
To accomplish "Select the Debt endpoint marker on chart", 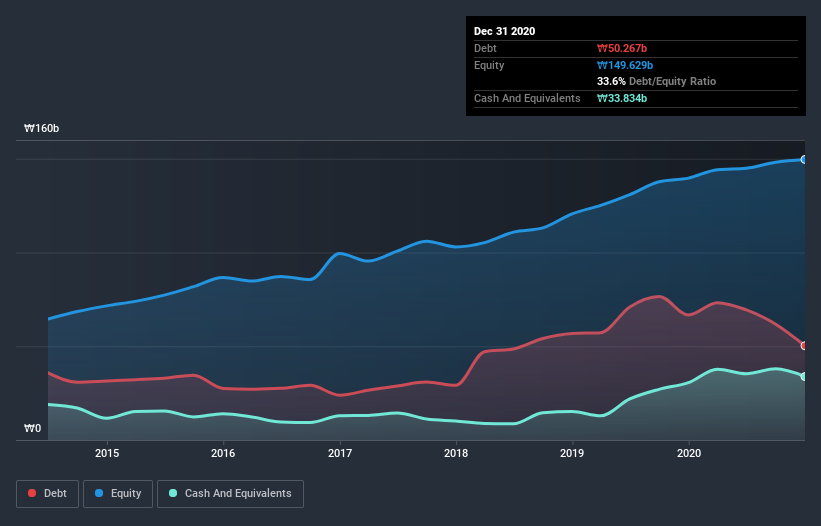I will click(804, 345).
